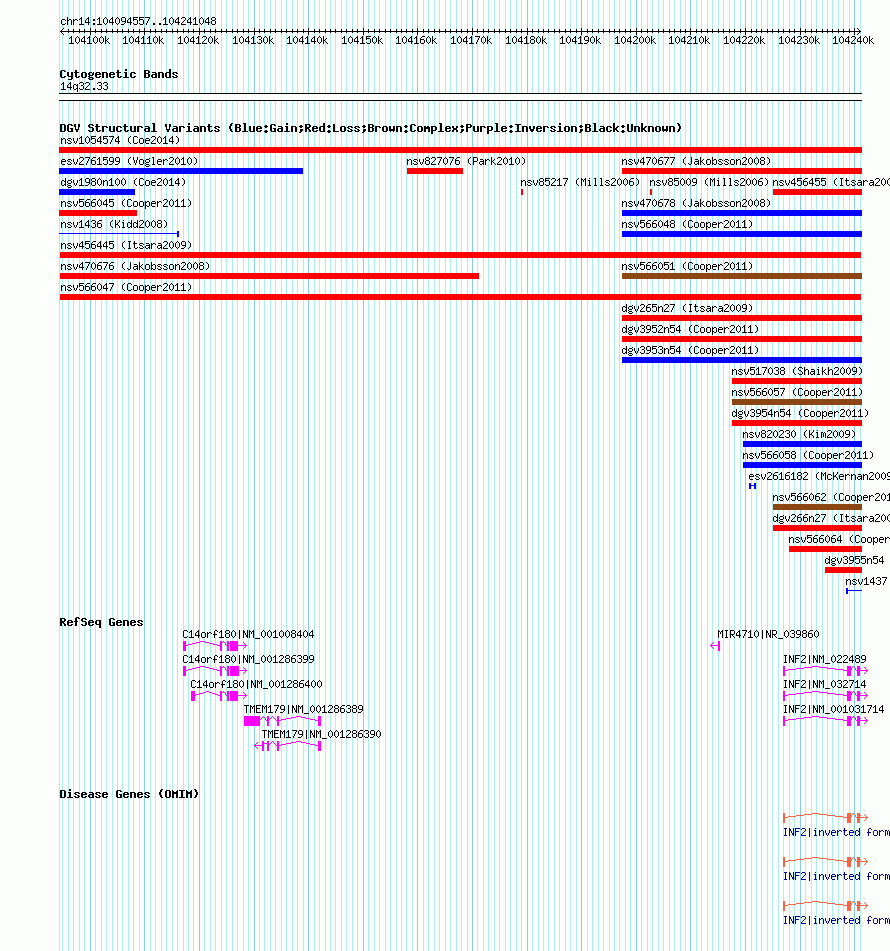Click the small MIR4710 gene glyph
This screenshot has width=890, height=951.
[715, 646]
